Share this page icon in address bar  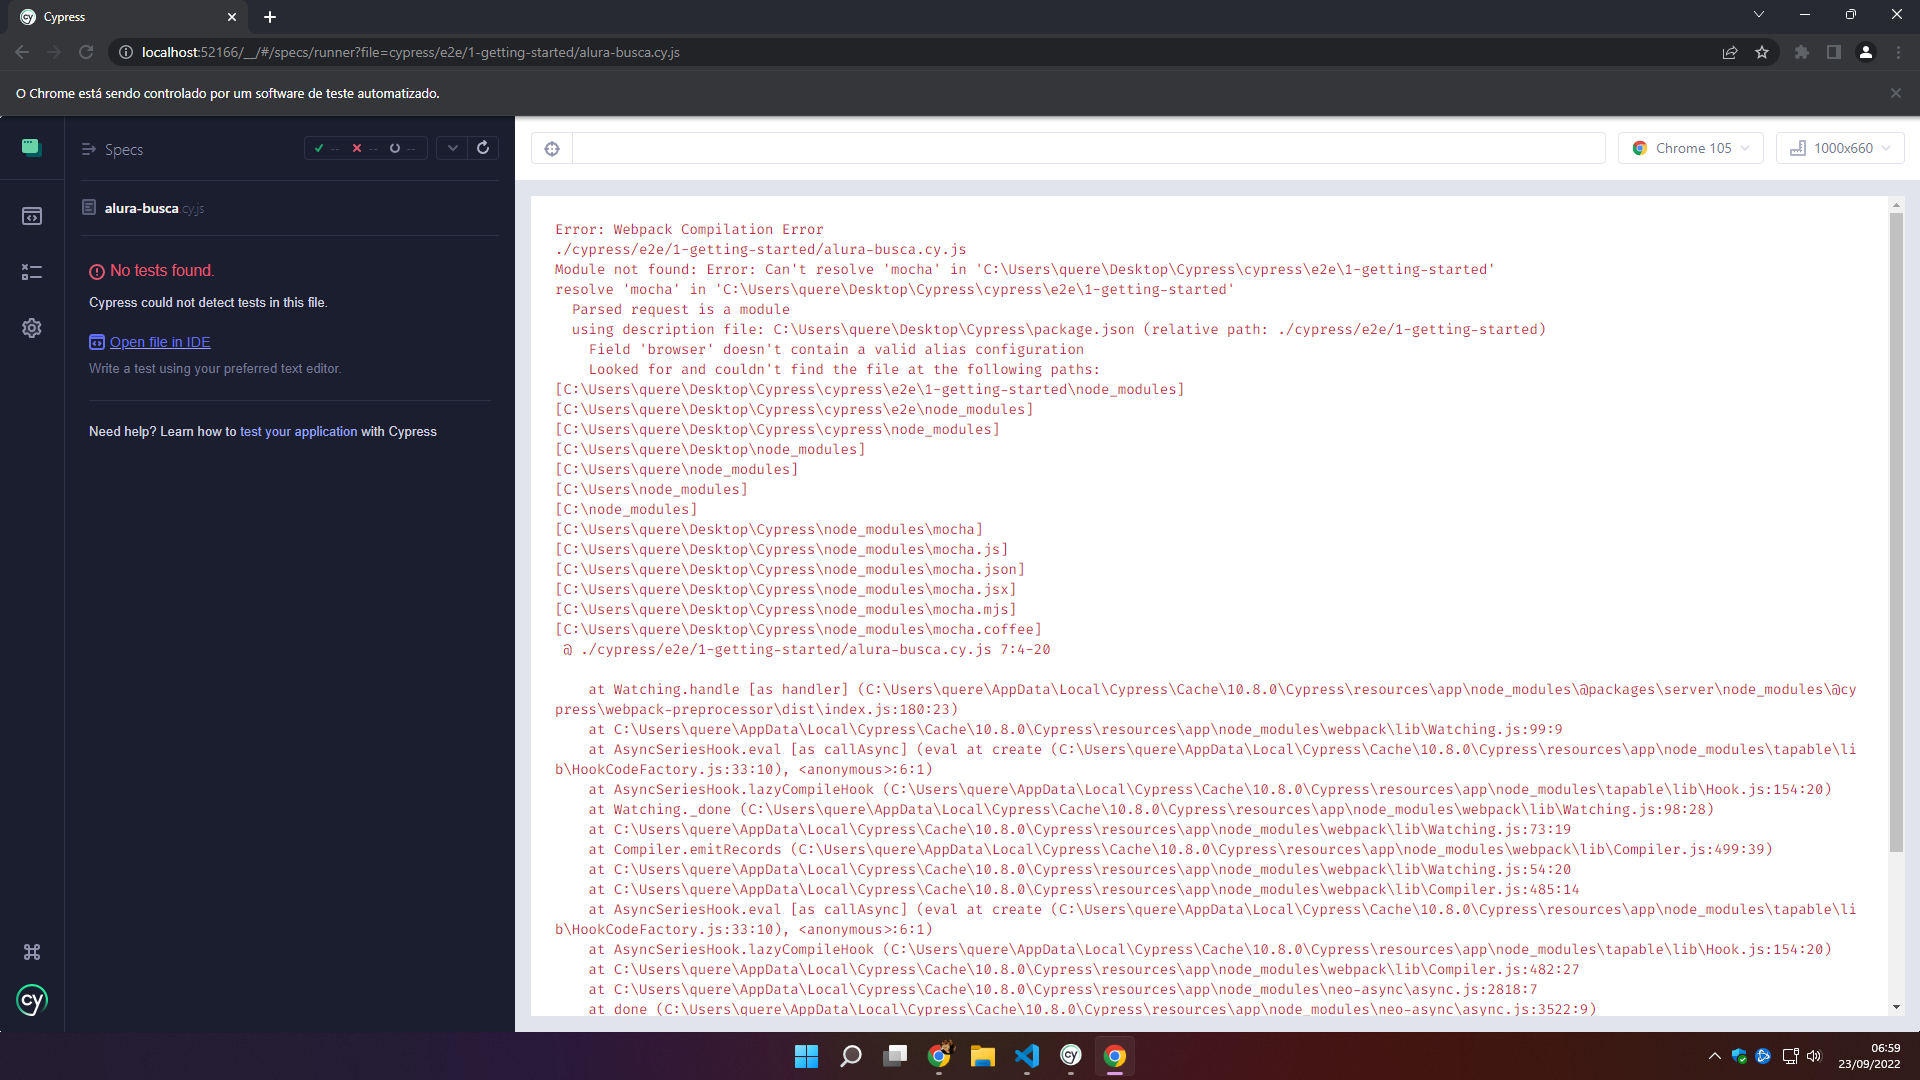(1730, 52)
